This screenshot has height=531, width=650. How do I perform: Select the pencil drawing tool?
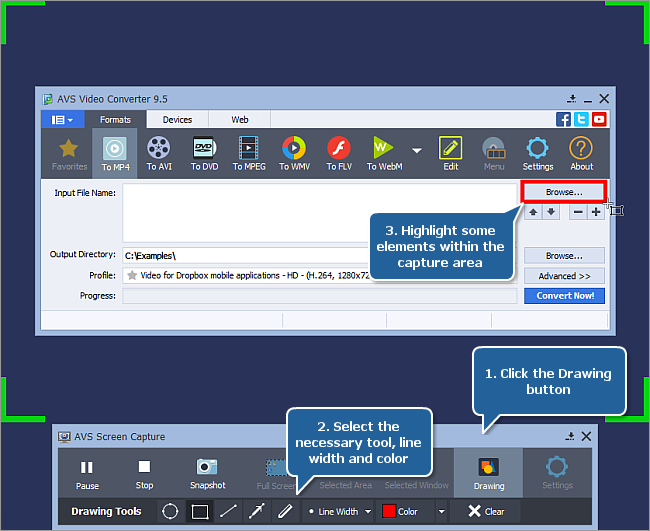pyautogui.click(x=285, y=512)
